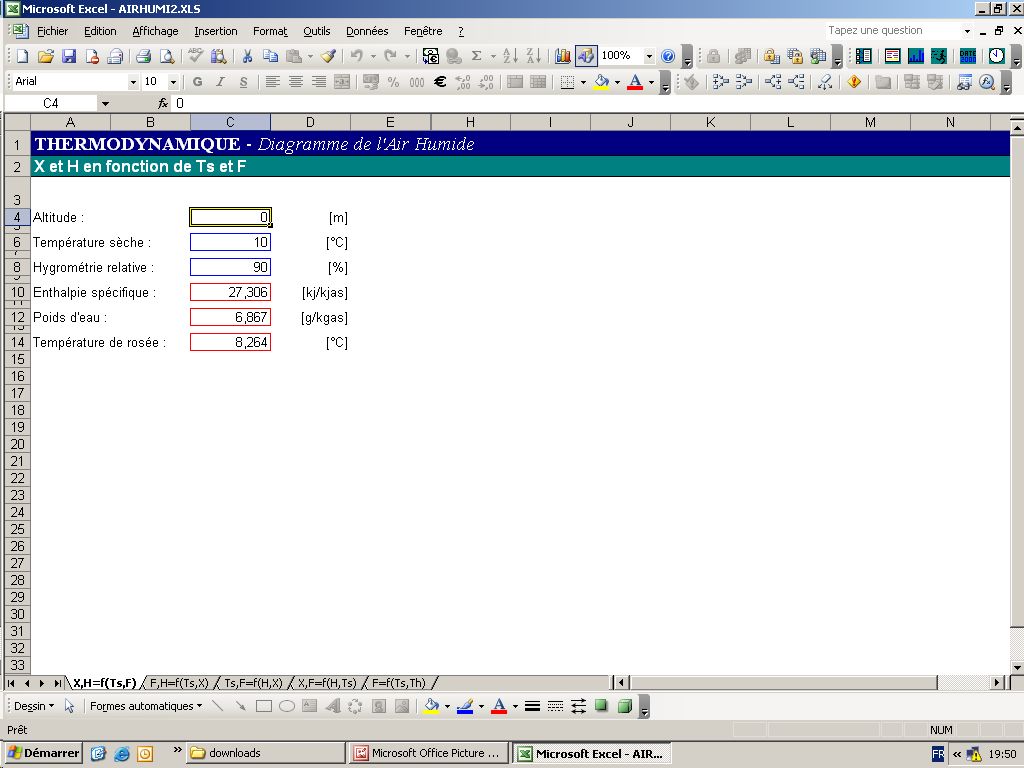The image size is (1024, 768).
Task: Toggle Underline (S) formatting
Action: [x=243, y=82]
